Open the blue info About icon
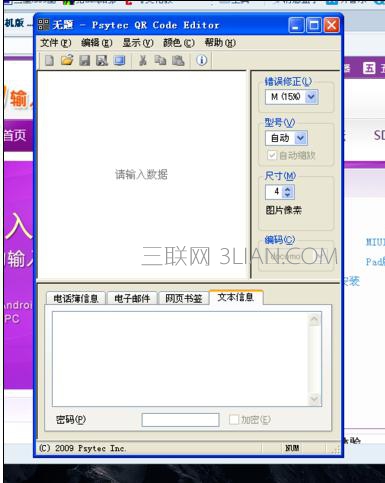Screen dimensions: 385x483 pyautogui.click(x=202, y=60)
